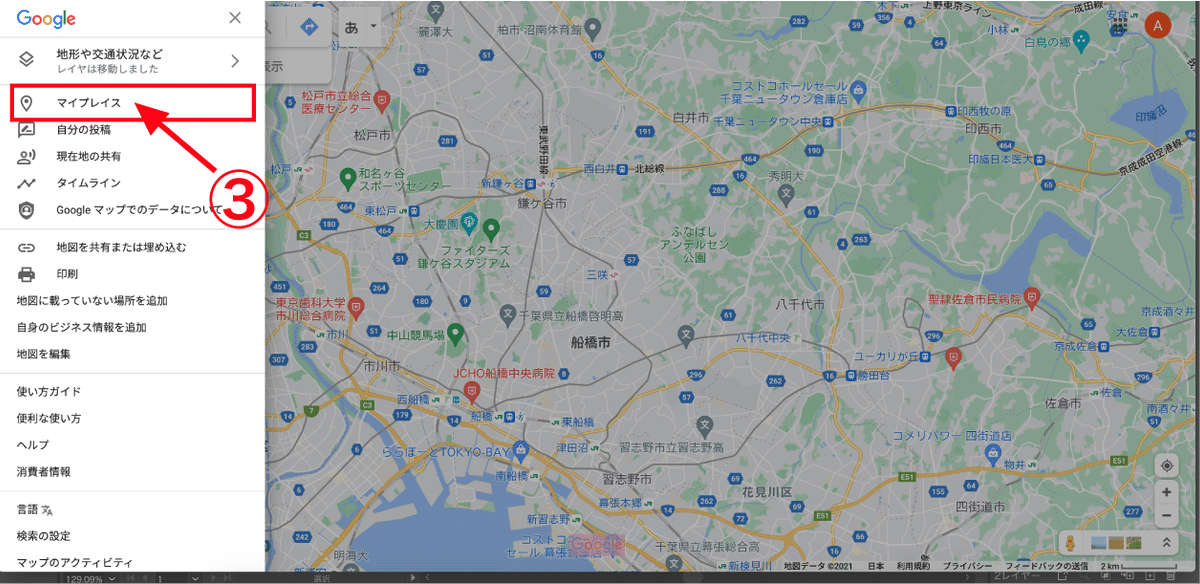The height and width of the screenshot is (584, 1200).
Task: Click the 船橋市 city label
Action: 591,342
